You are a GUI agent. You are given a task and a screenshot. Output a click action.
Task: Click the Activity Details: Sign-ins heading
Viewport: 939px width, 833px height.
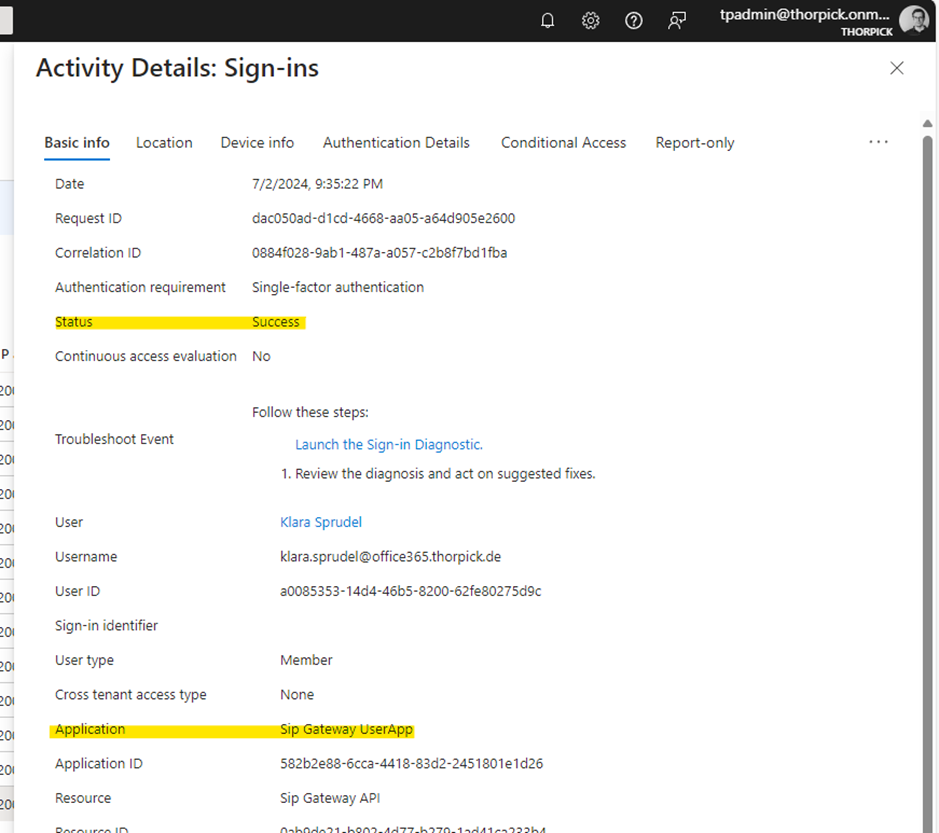click(177, 68)
